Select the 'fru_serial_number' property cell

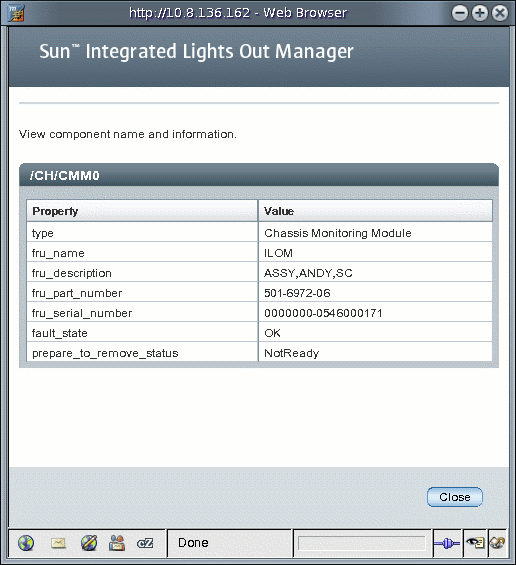(142, 313)
